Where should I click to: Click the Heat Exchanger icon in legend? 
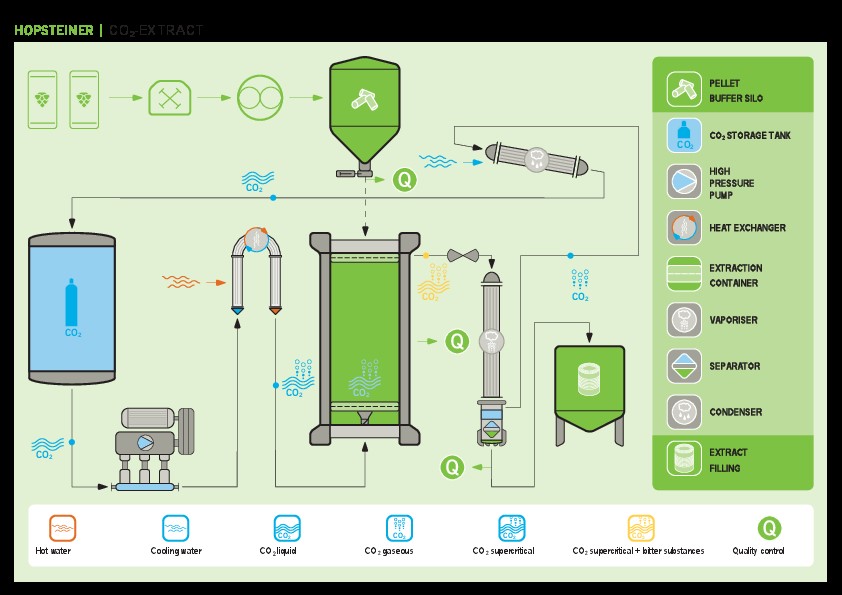684,228
